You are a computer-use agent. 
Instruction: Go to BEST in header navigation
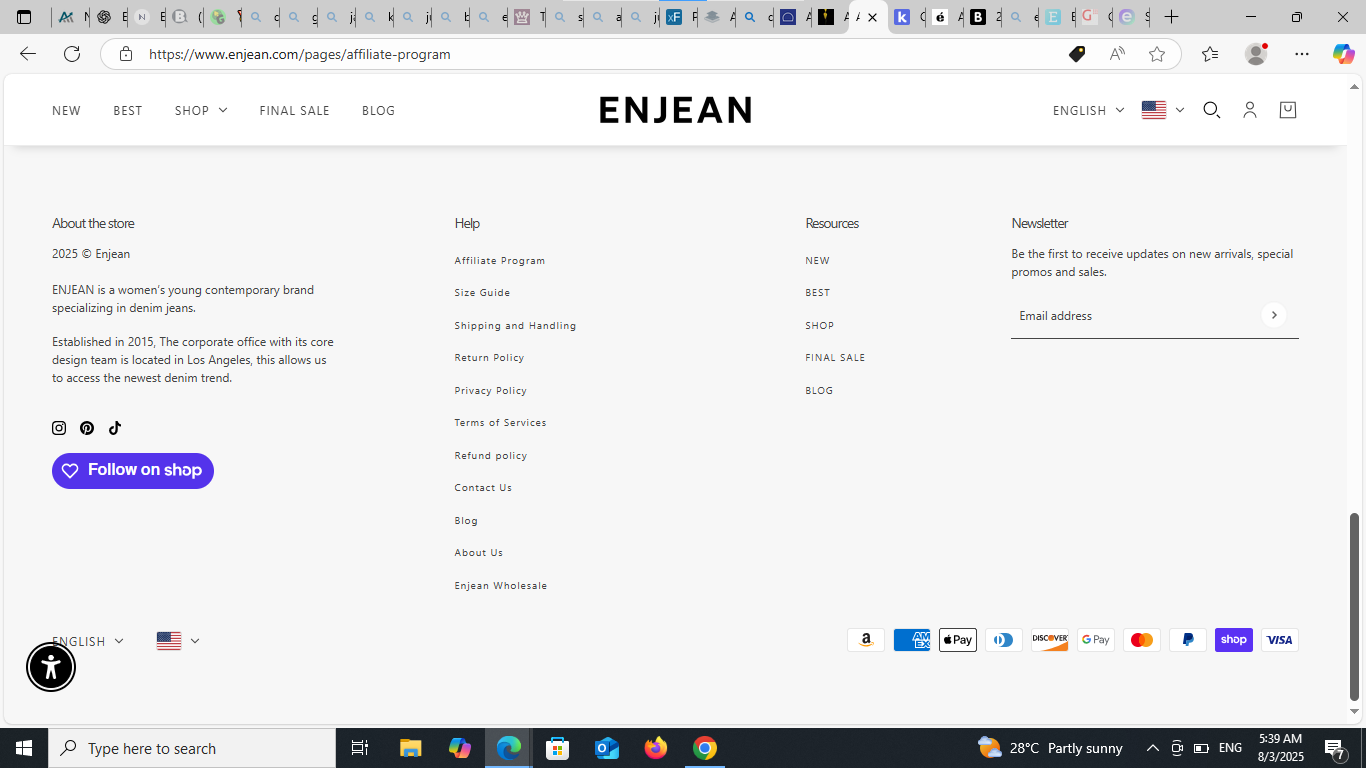click(128, 110)
